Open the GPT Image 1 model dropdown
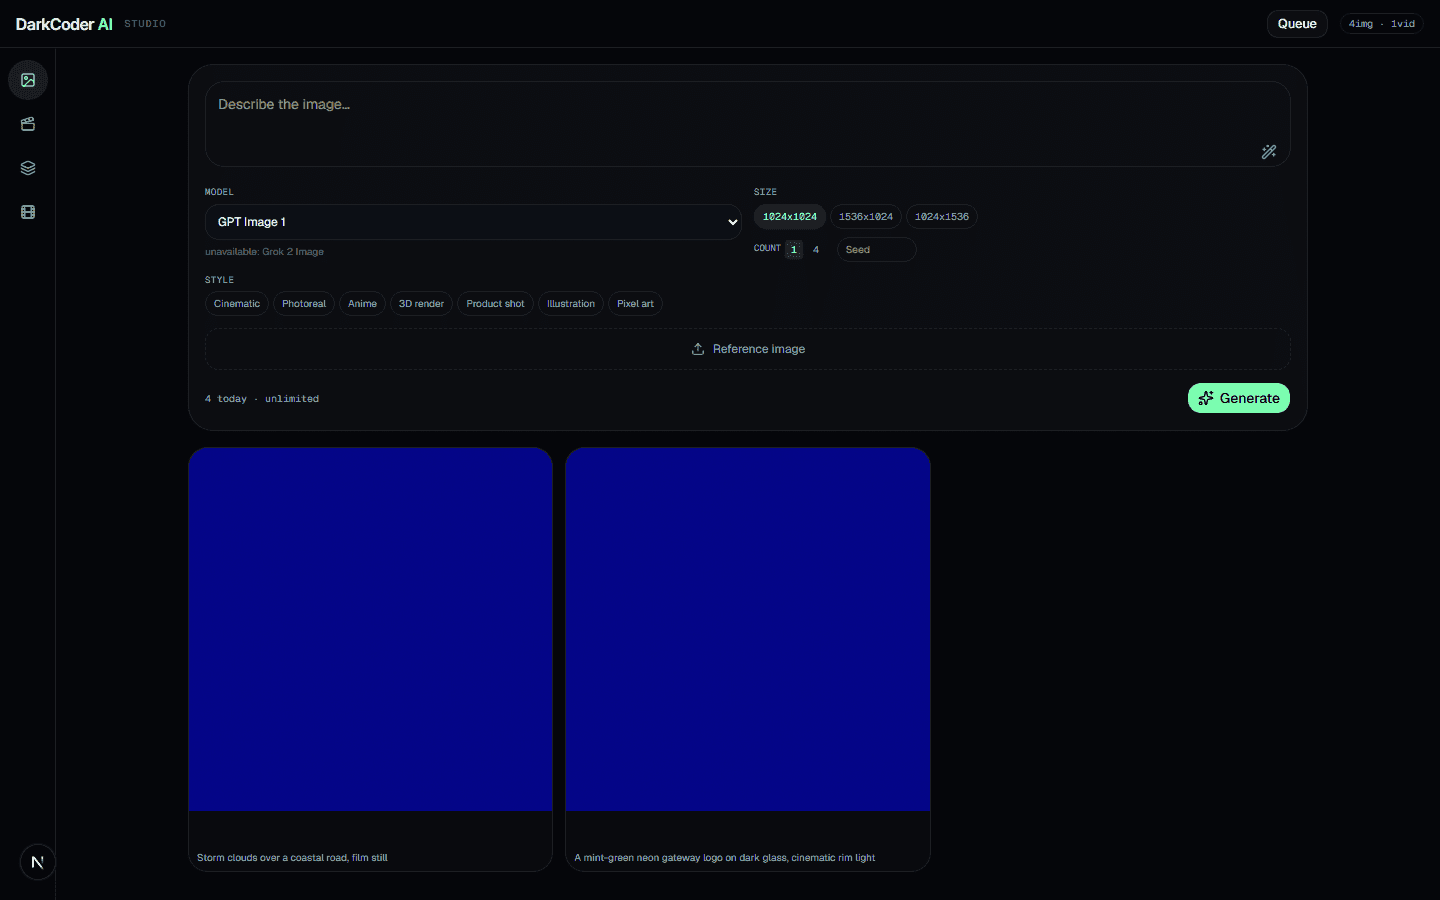The height and width of the screenshot is (900, 1440). coord(474,222)
